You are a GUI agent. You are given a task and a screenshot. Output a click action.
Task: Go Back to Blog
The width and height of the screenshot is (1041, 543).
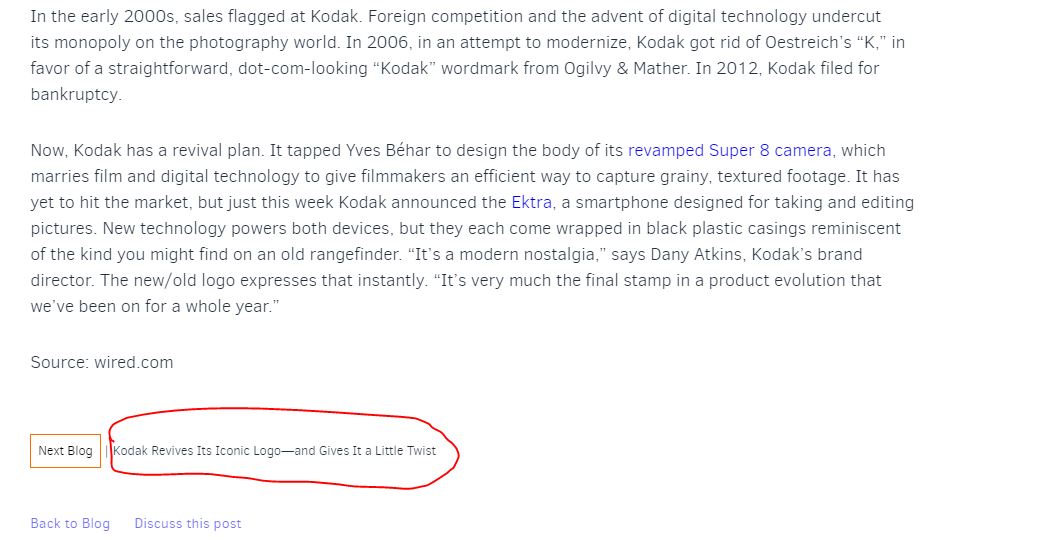70,524
